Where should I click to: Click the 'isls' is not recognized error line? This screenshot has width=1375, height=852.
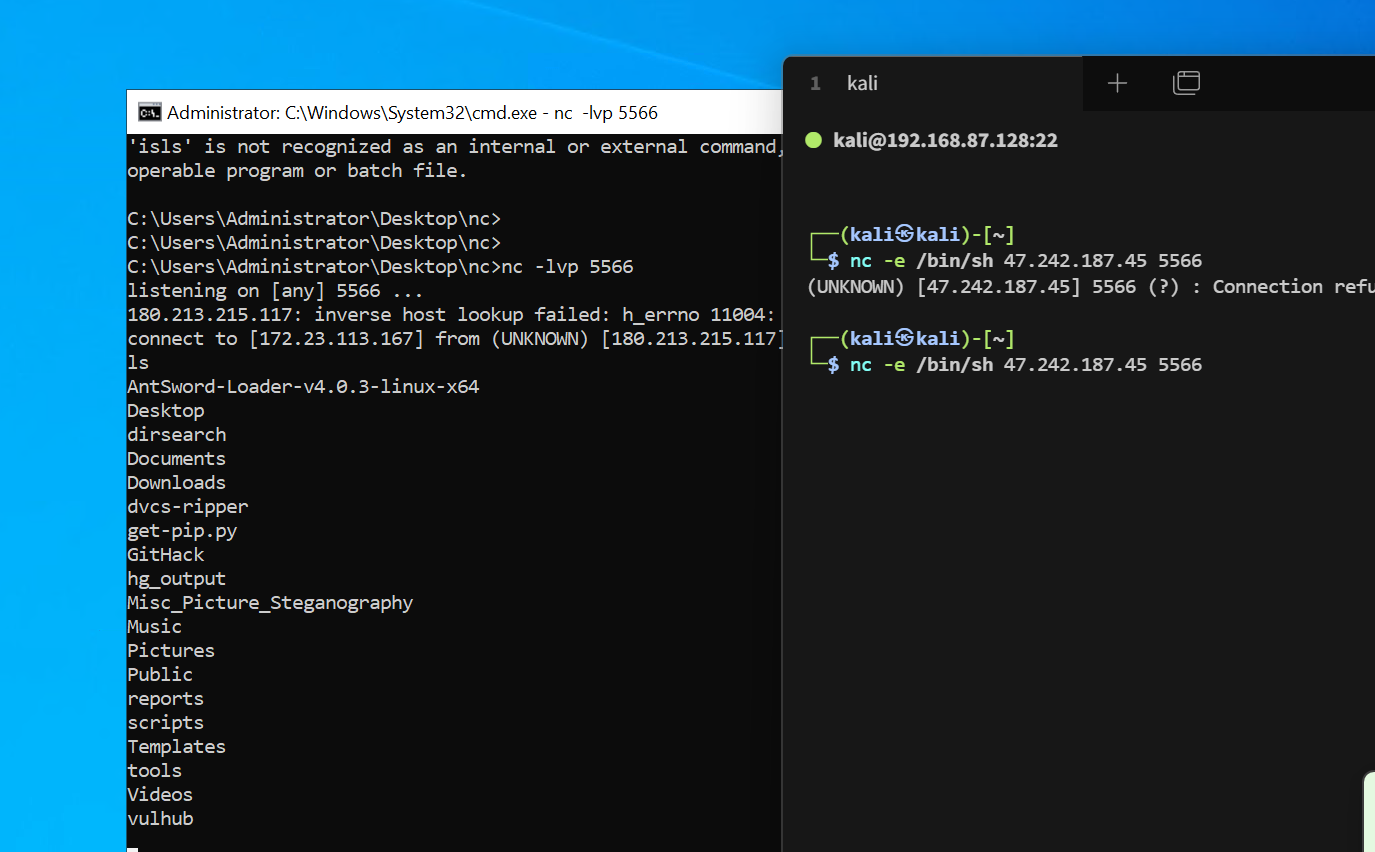click(454, 147)
